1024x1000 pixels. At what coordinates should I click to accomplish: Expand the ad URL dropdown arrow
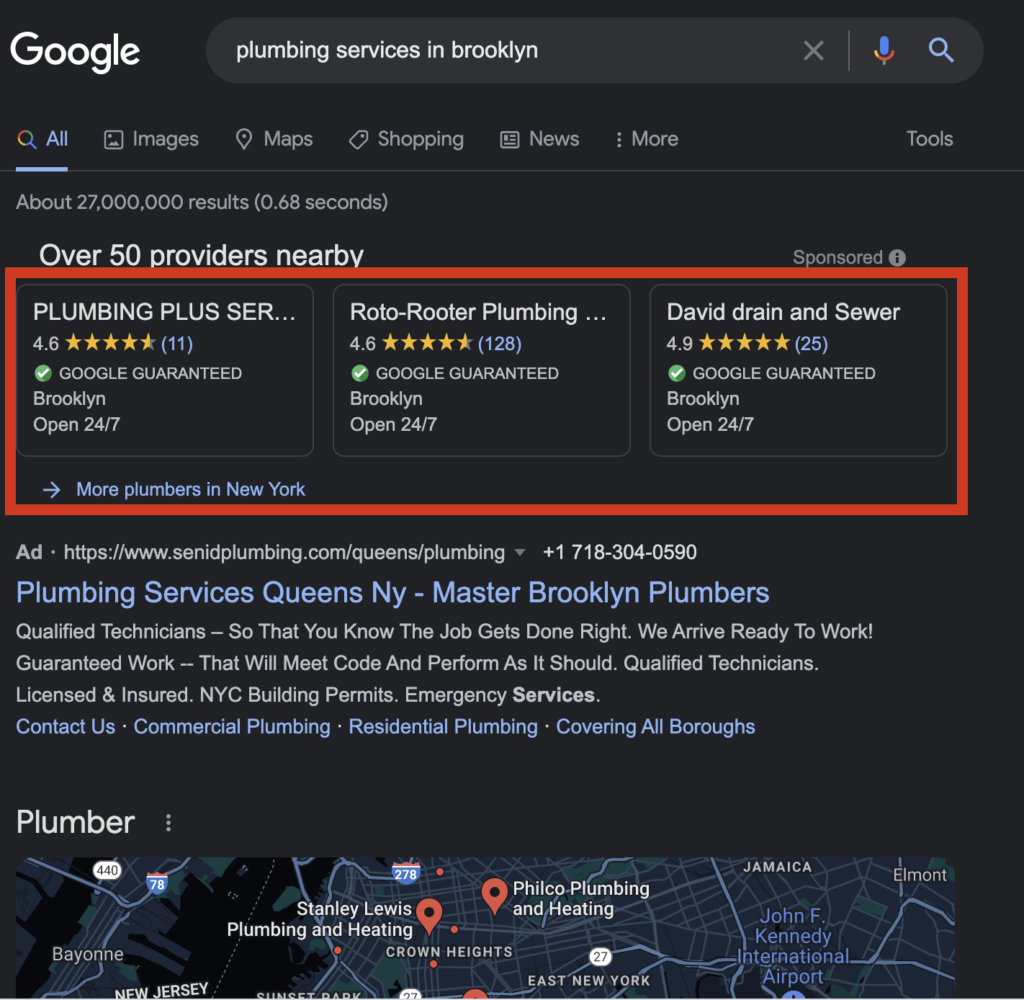coord(520,553)
